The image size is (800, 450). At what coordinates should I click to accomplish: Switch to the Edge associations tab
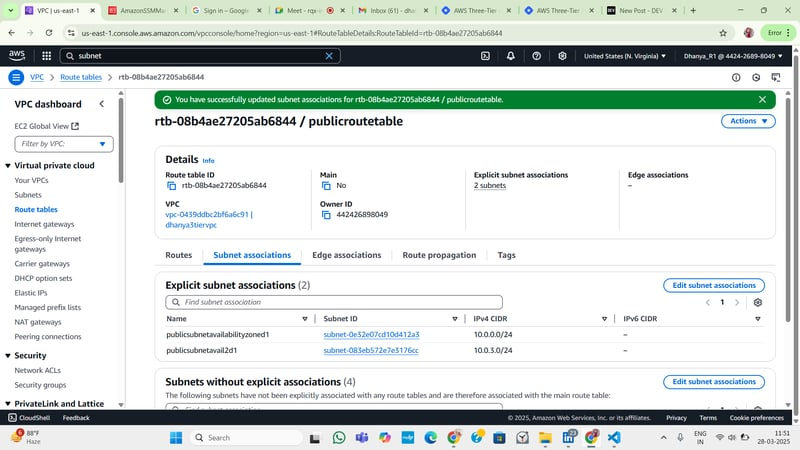[346, 255]
